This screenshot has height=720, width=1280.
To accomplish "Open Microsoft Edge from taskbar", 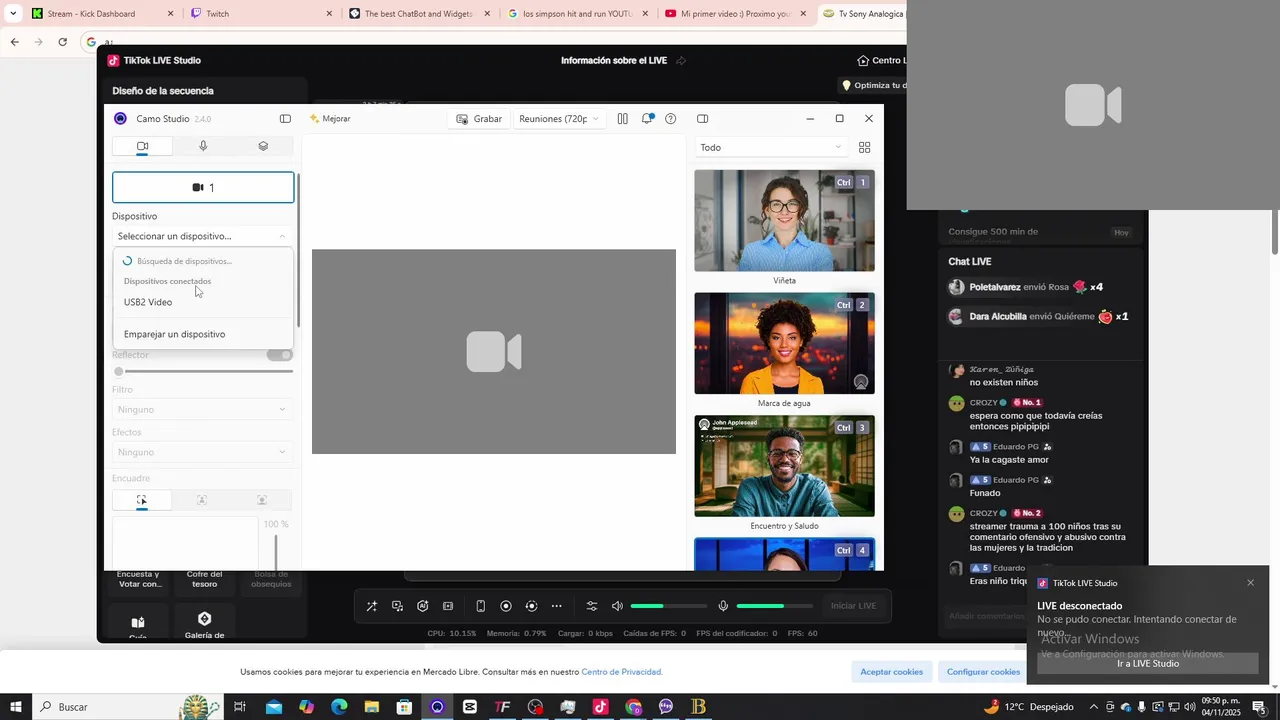I will [x=339, y=707].
